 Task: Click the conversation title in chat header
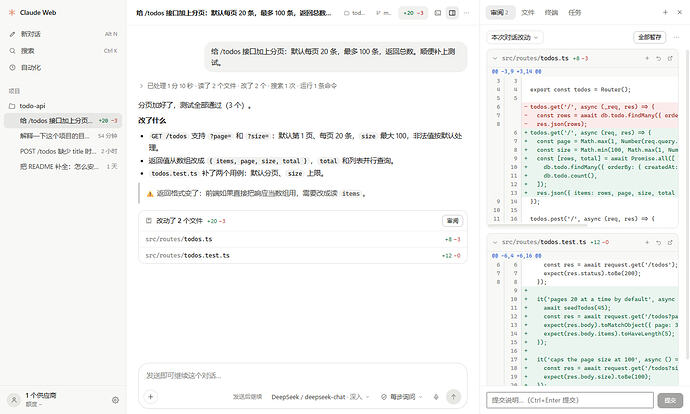pos(234,13)
